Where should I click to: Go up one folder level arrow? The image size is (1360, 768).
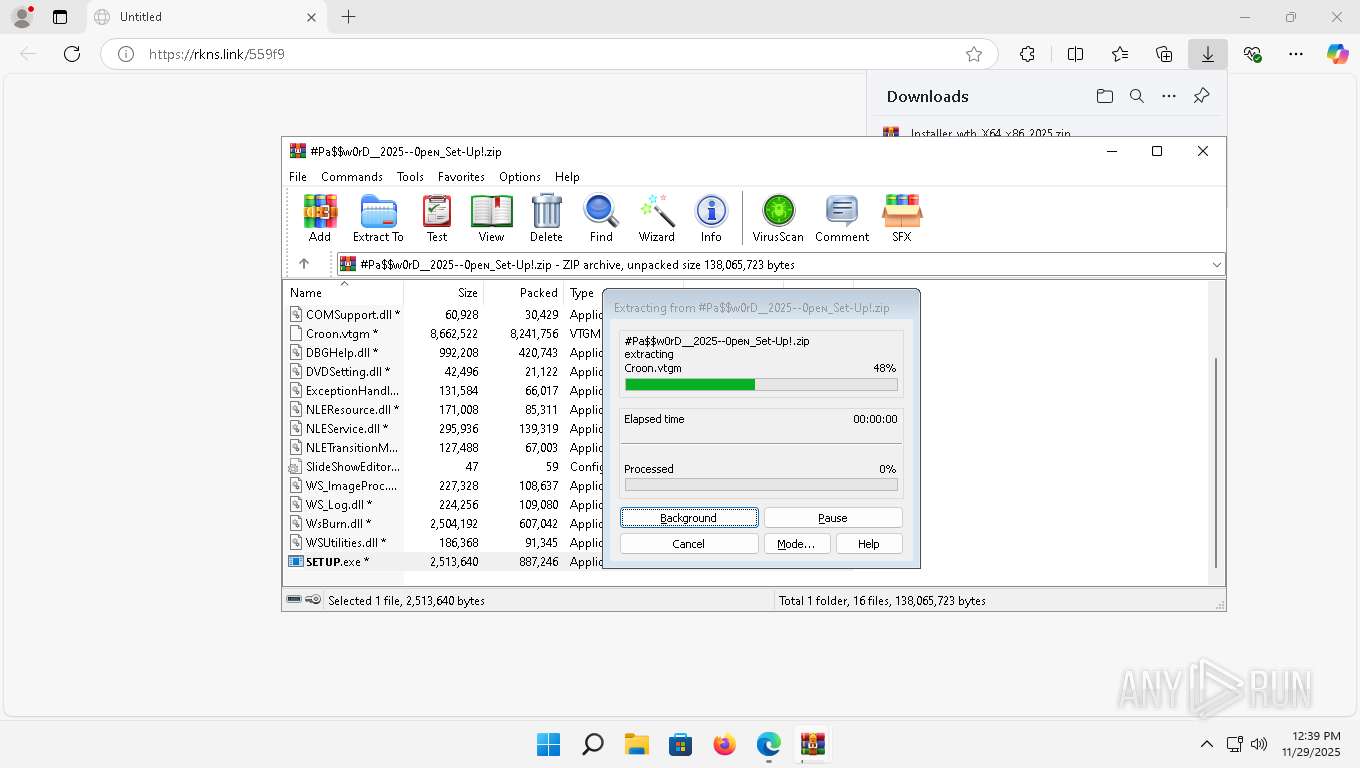point(304,264)
